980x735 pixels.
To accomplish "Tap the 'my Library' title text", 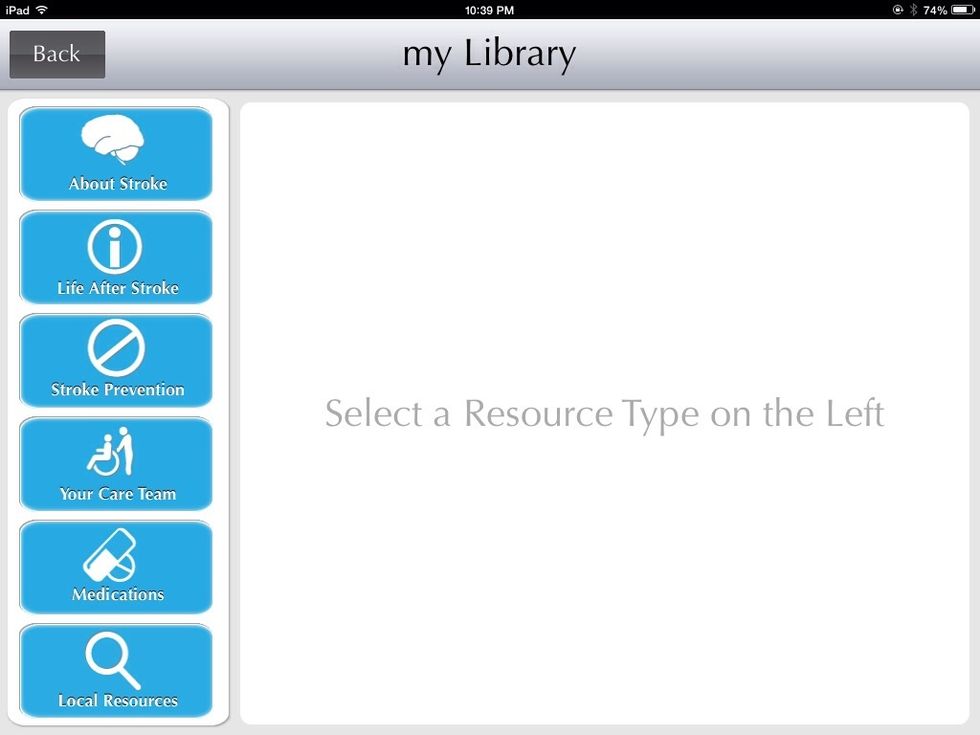I will tap(489, 53).
